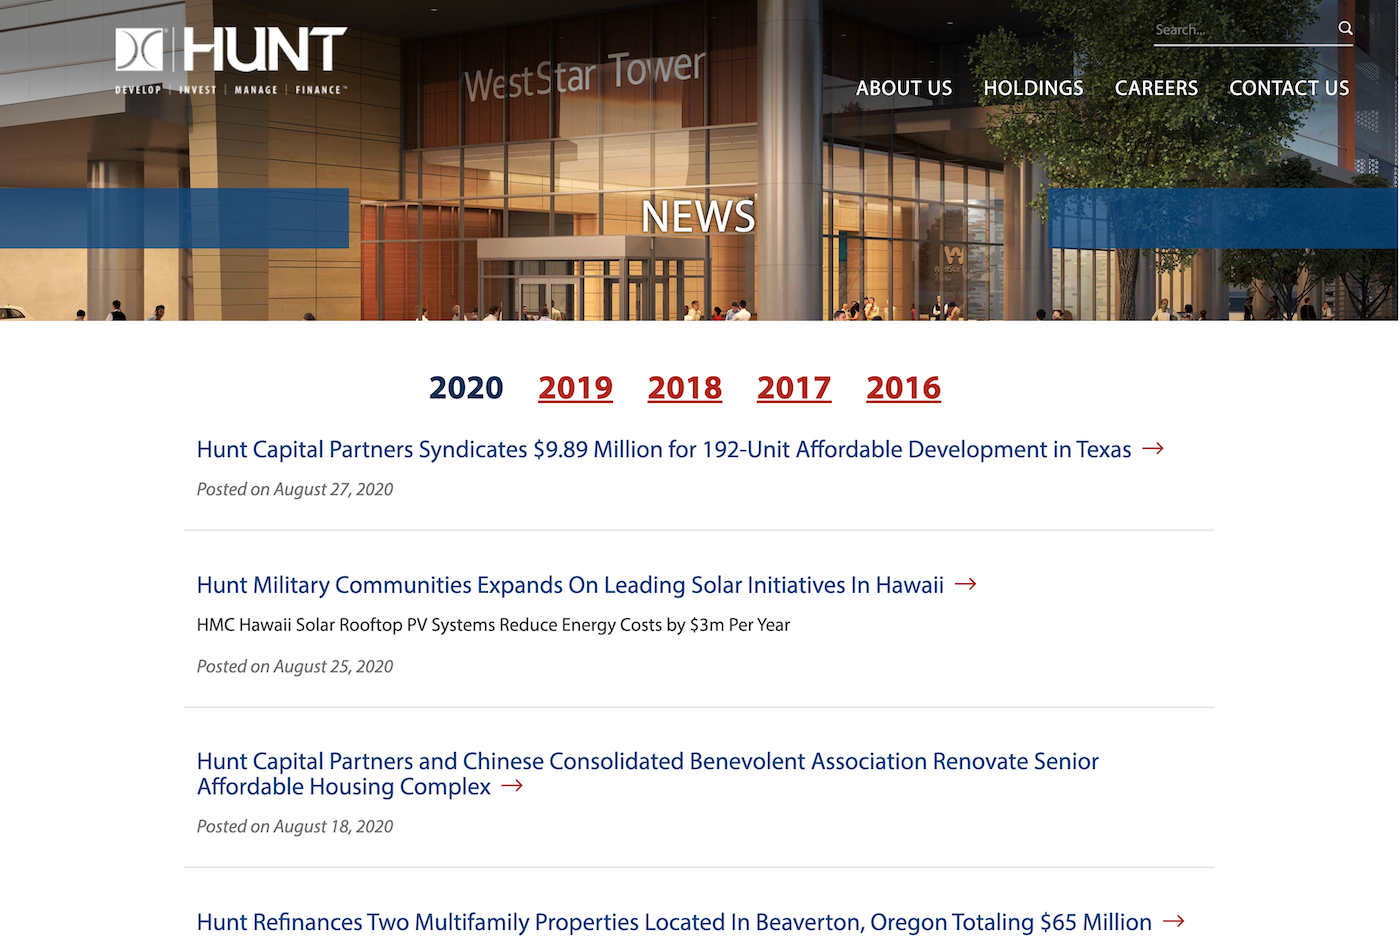This screenshot has width=1400, height=941.
Task: Click the NEWS page heading
Action: pyautogui.click(x=698, y=217)
